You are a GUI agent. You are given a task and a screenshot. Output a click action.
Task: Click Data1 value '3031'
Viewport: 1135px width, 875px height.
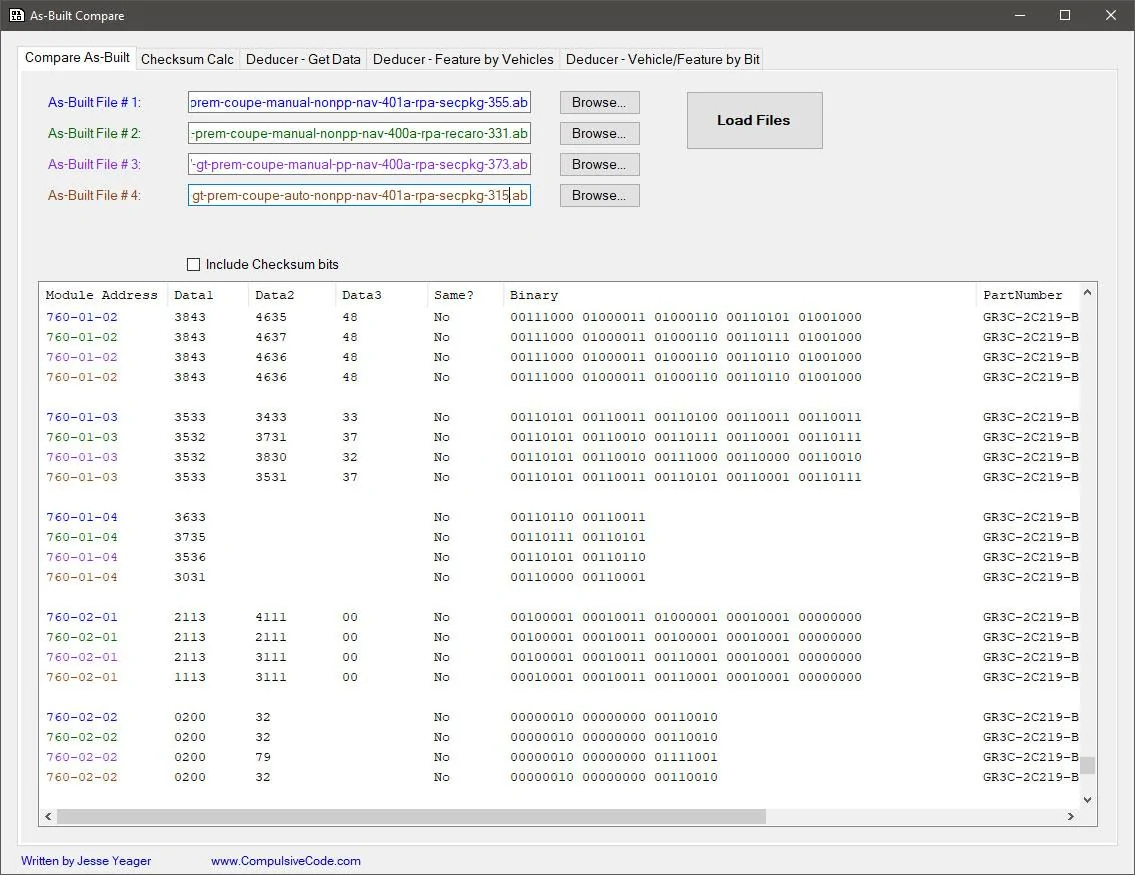coord(190,578)
